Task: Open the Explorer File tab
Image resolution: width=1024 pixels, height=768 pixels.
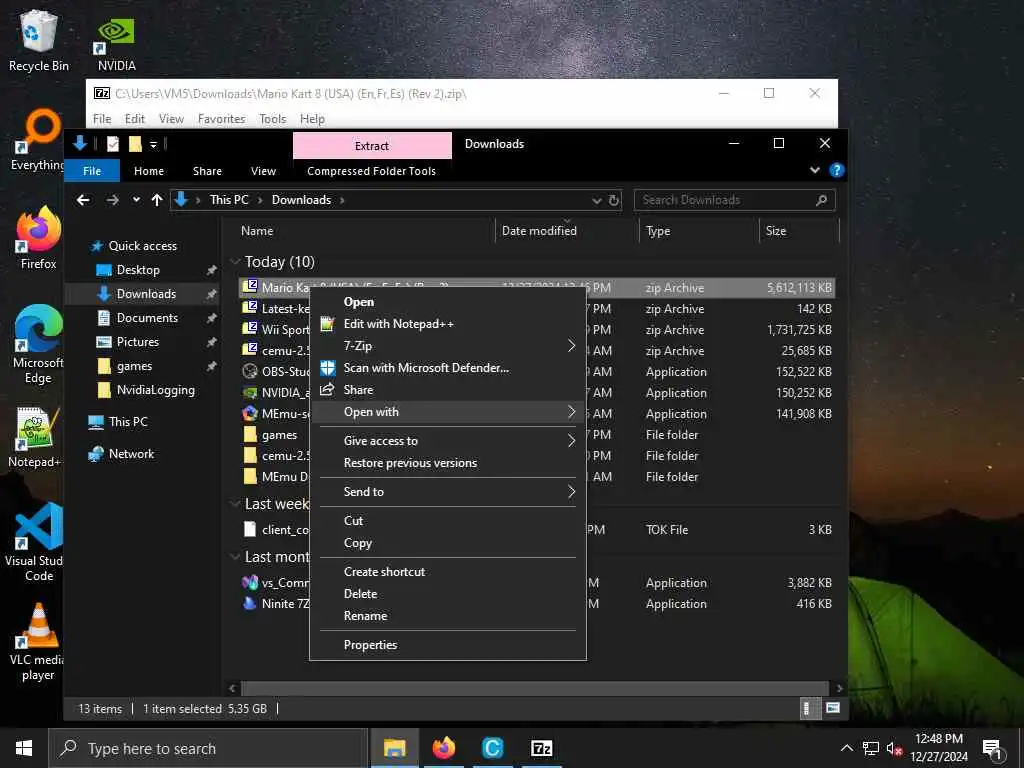Action: 92,170
